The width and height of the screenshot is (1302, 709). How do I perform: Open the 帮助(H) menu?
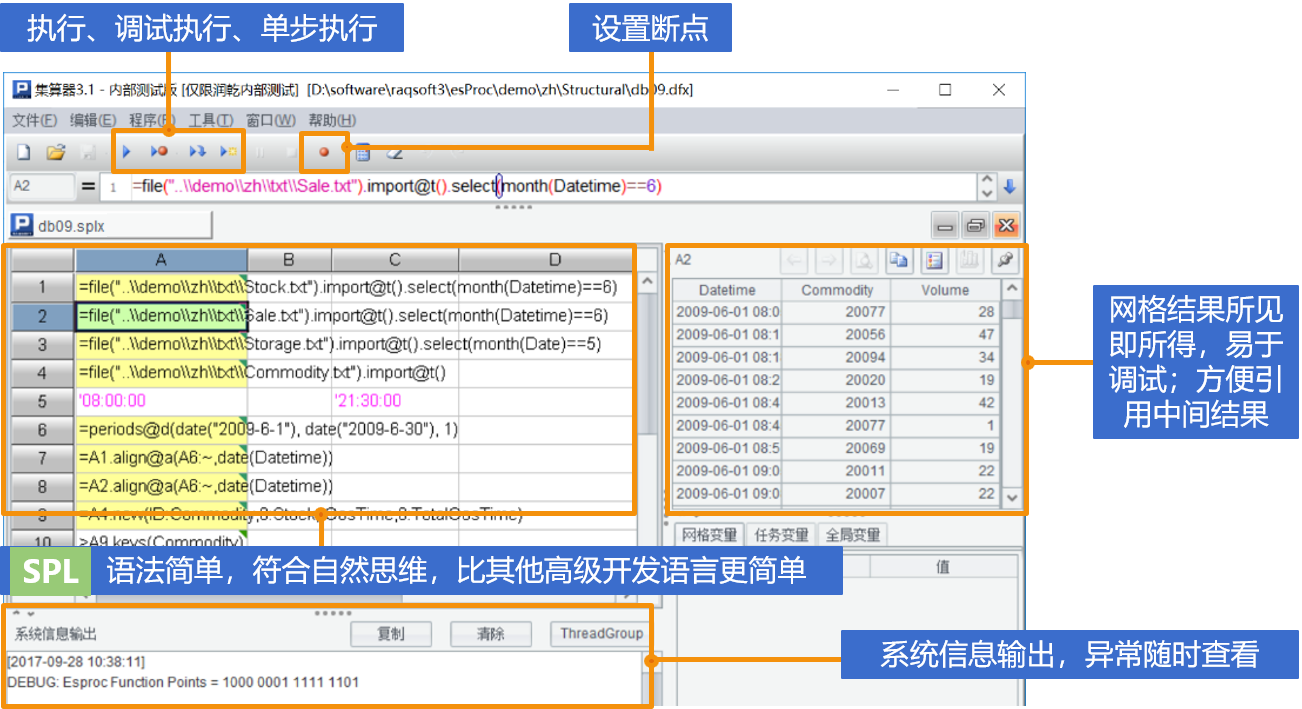pos(331,120)
